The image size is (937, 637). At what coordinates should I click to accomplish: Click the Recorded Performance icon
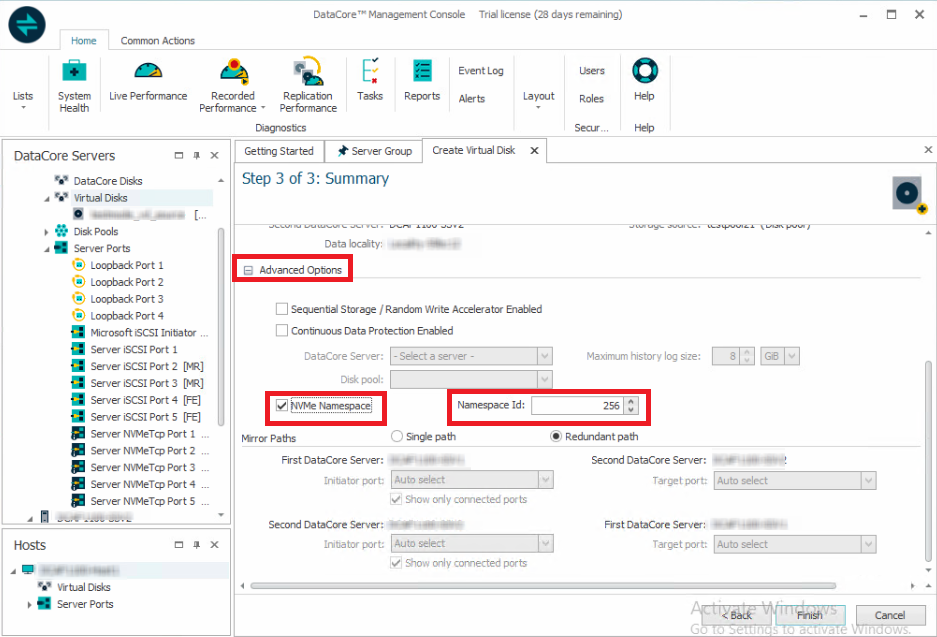(233, 73)
